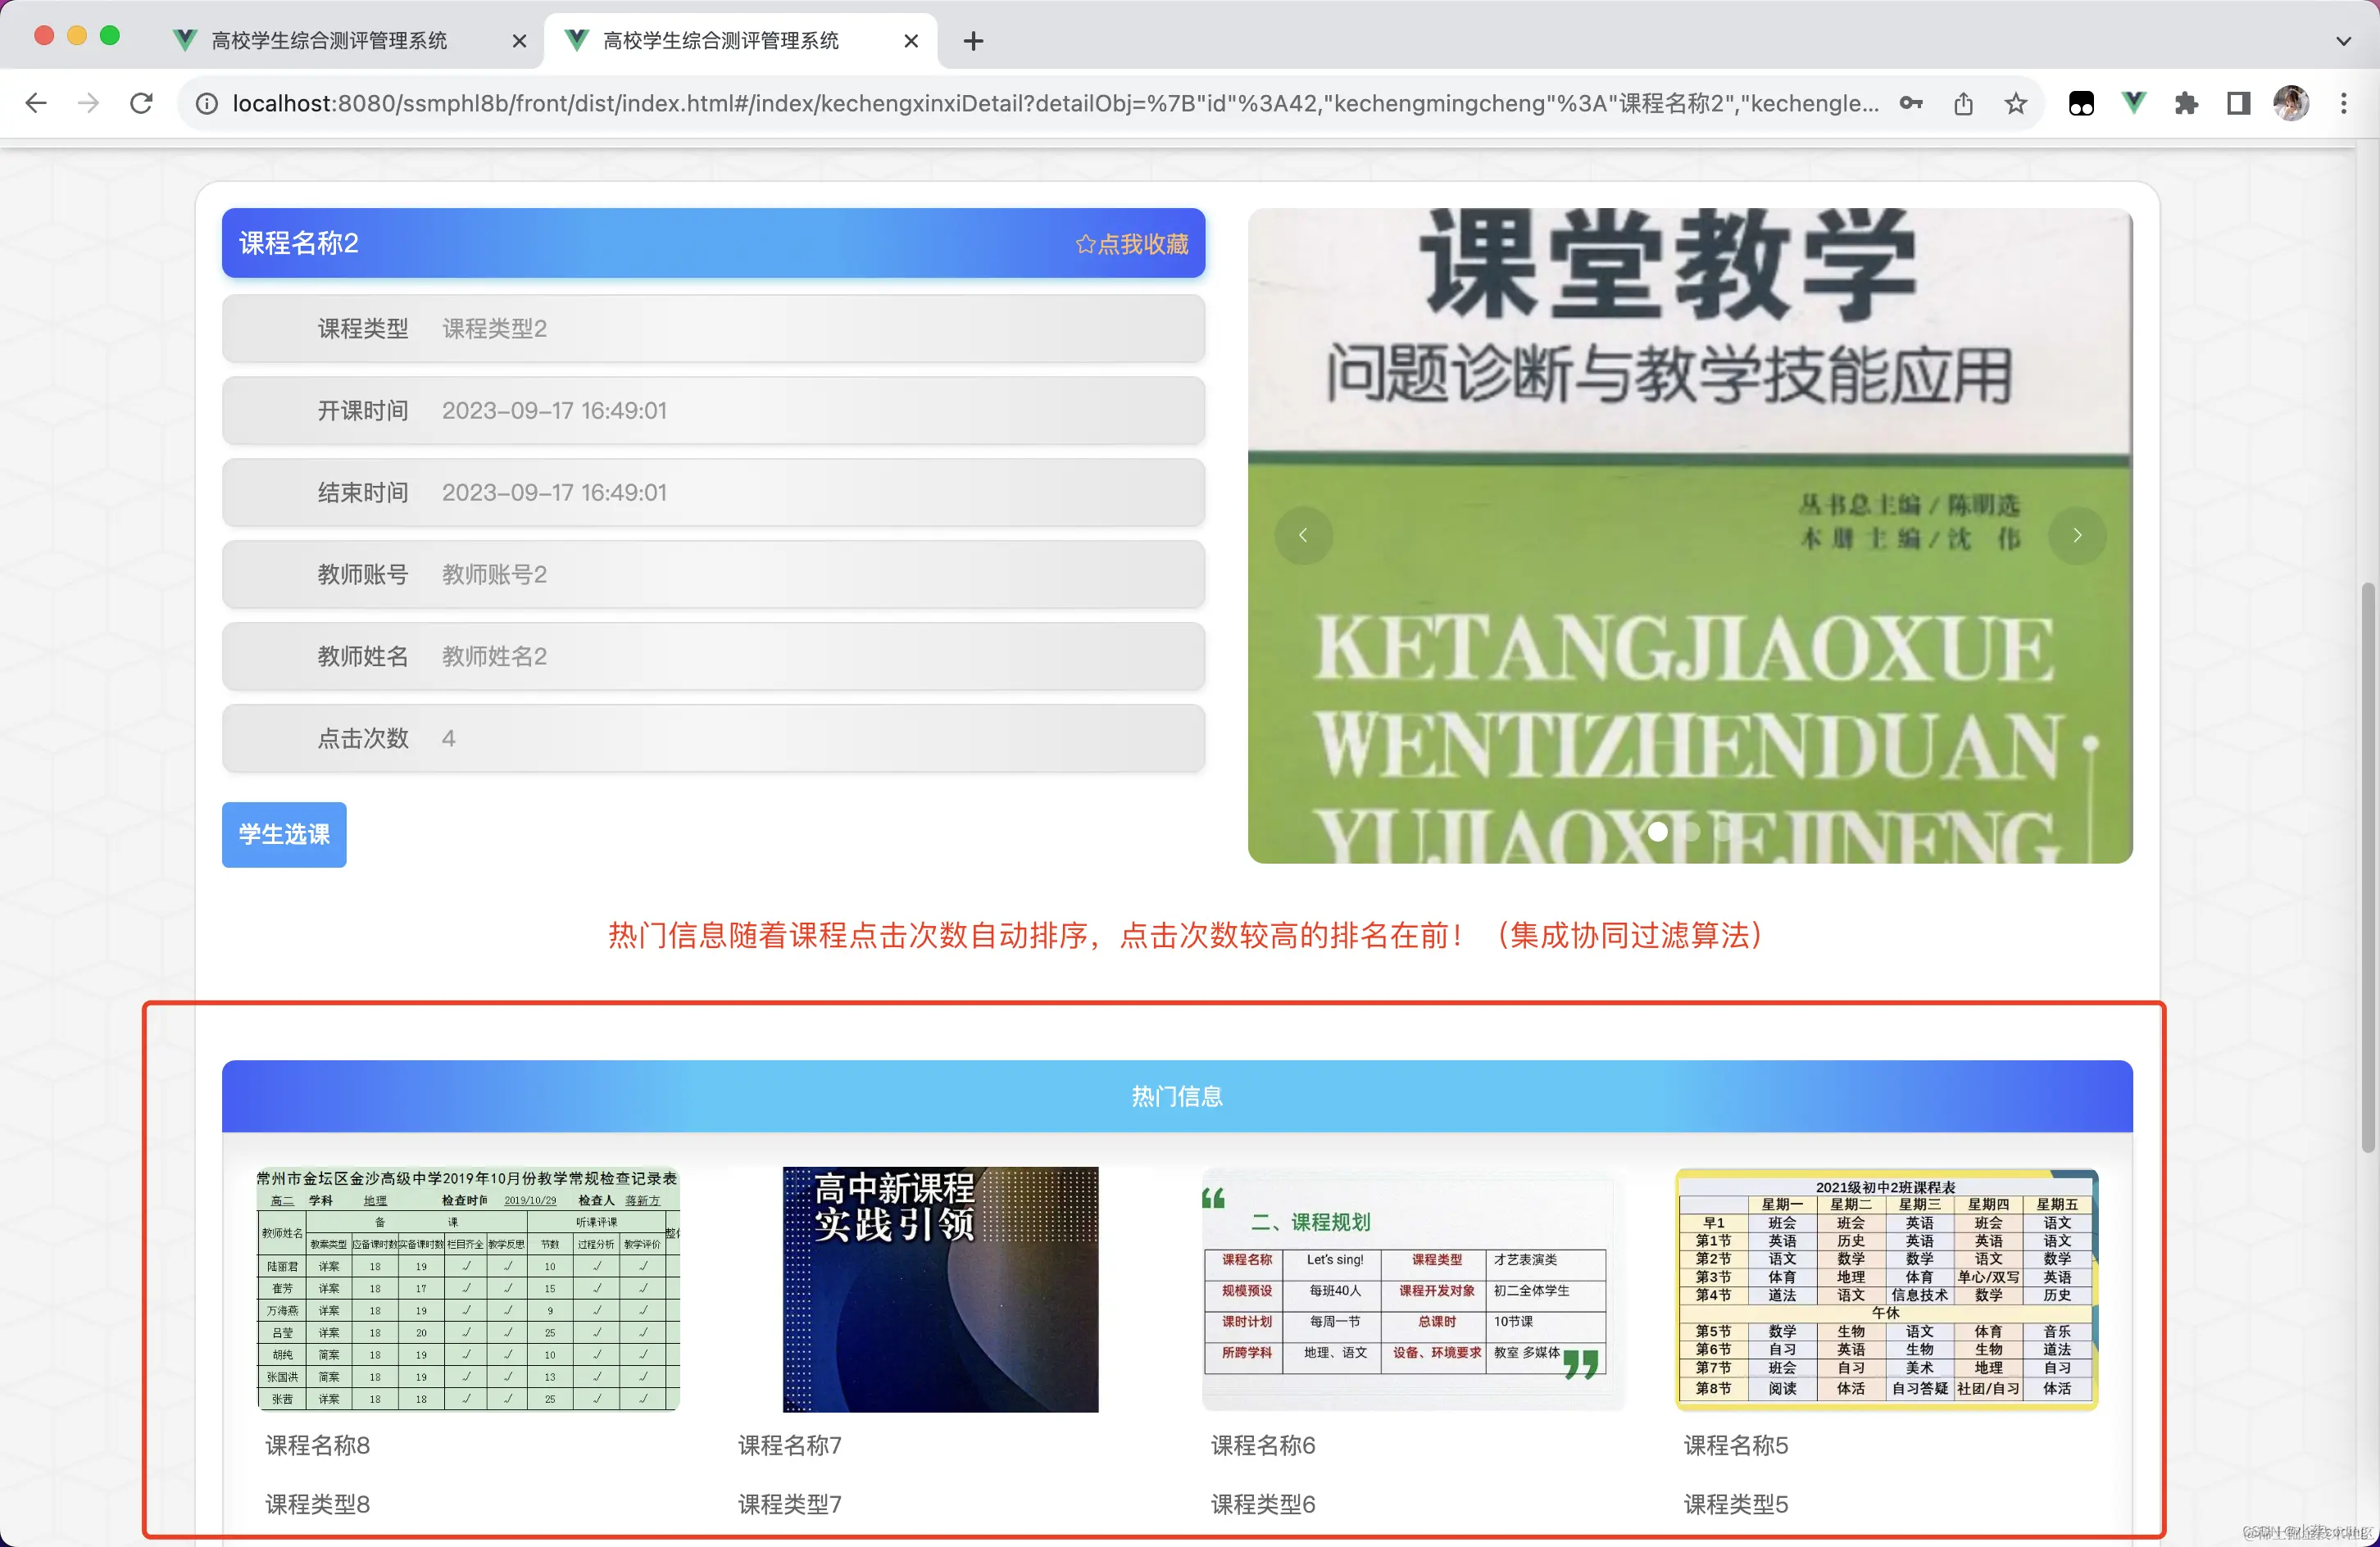Click the bookmark star in the address bar

[2016, 103]
